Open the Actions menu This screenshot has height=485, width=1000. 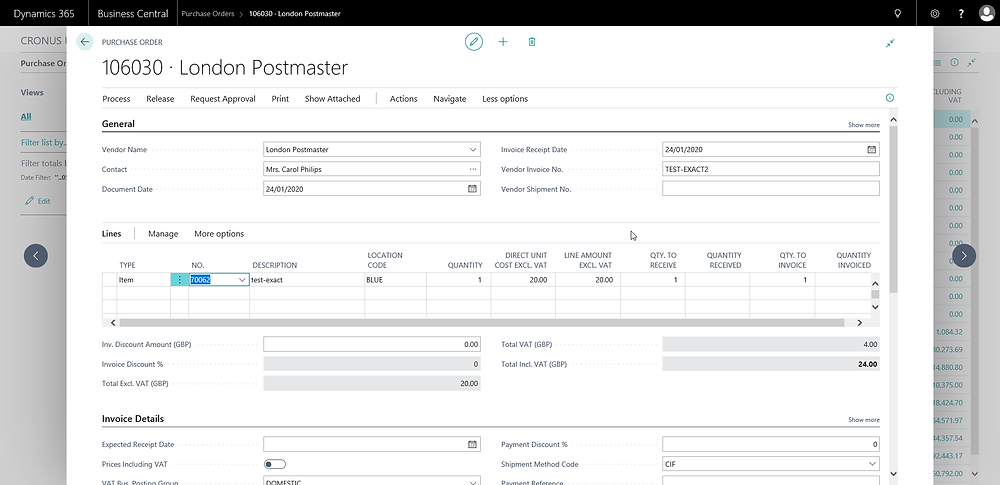[x=404, y=99]
